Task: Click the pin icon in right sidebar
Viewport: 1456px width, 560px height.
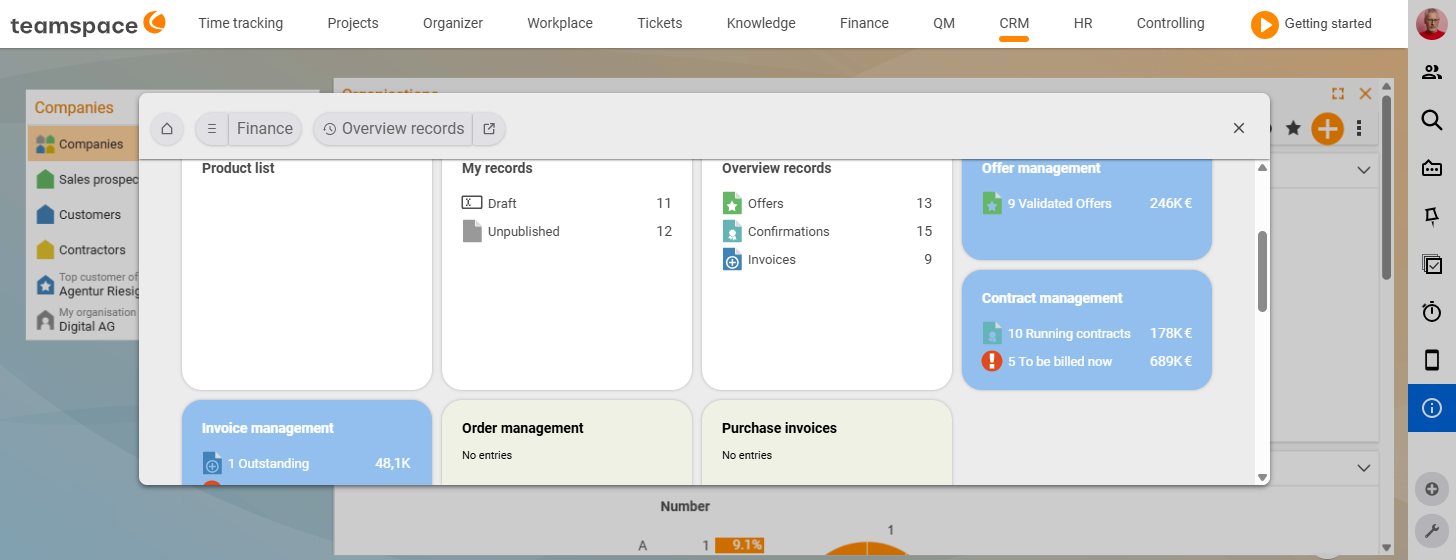Action: 1432,216
